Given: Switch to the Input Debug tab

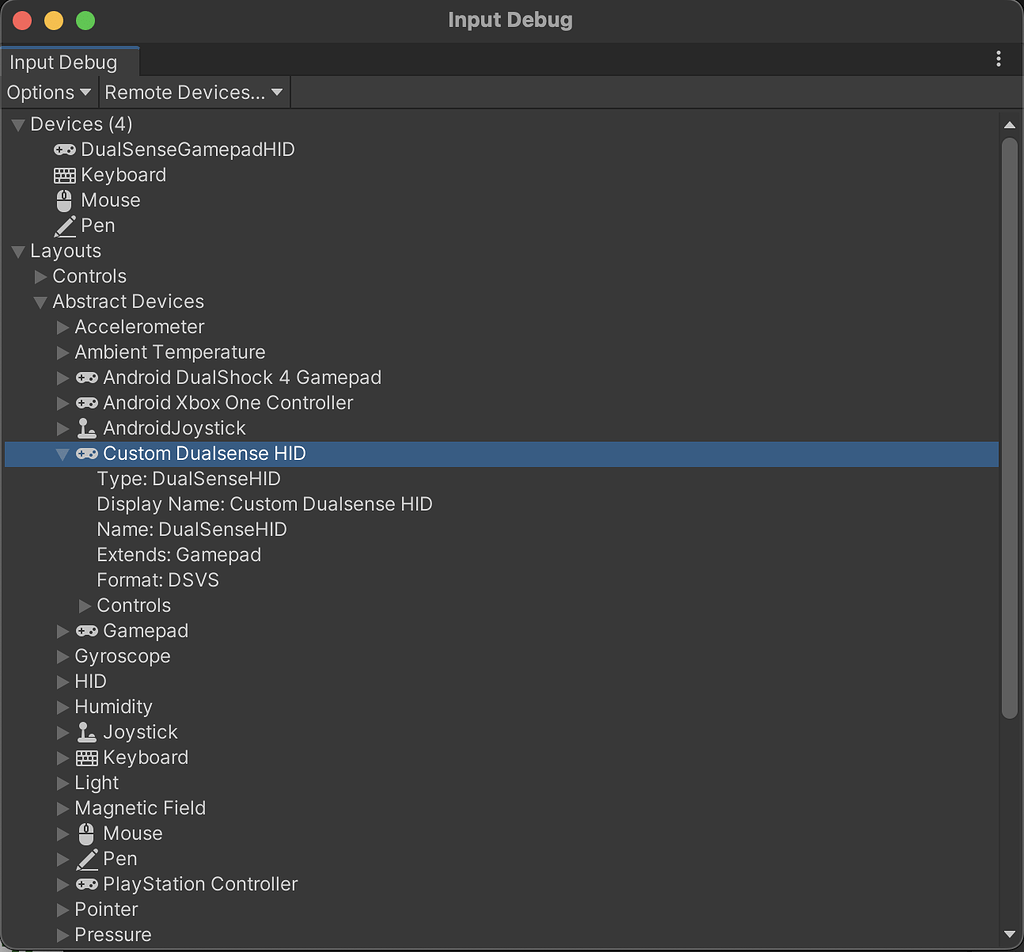Looking at the screenshot, I should tap(61, 61).
